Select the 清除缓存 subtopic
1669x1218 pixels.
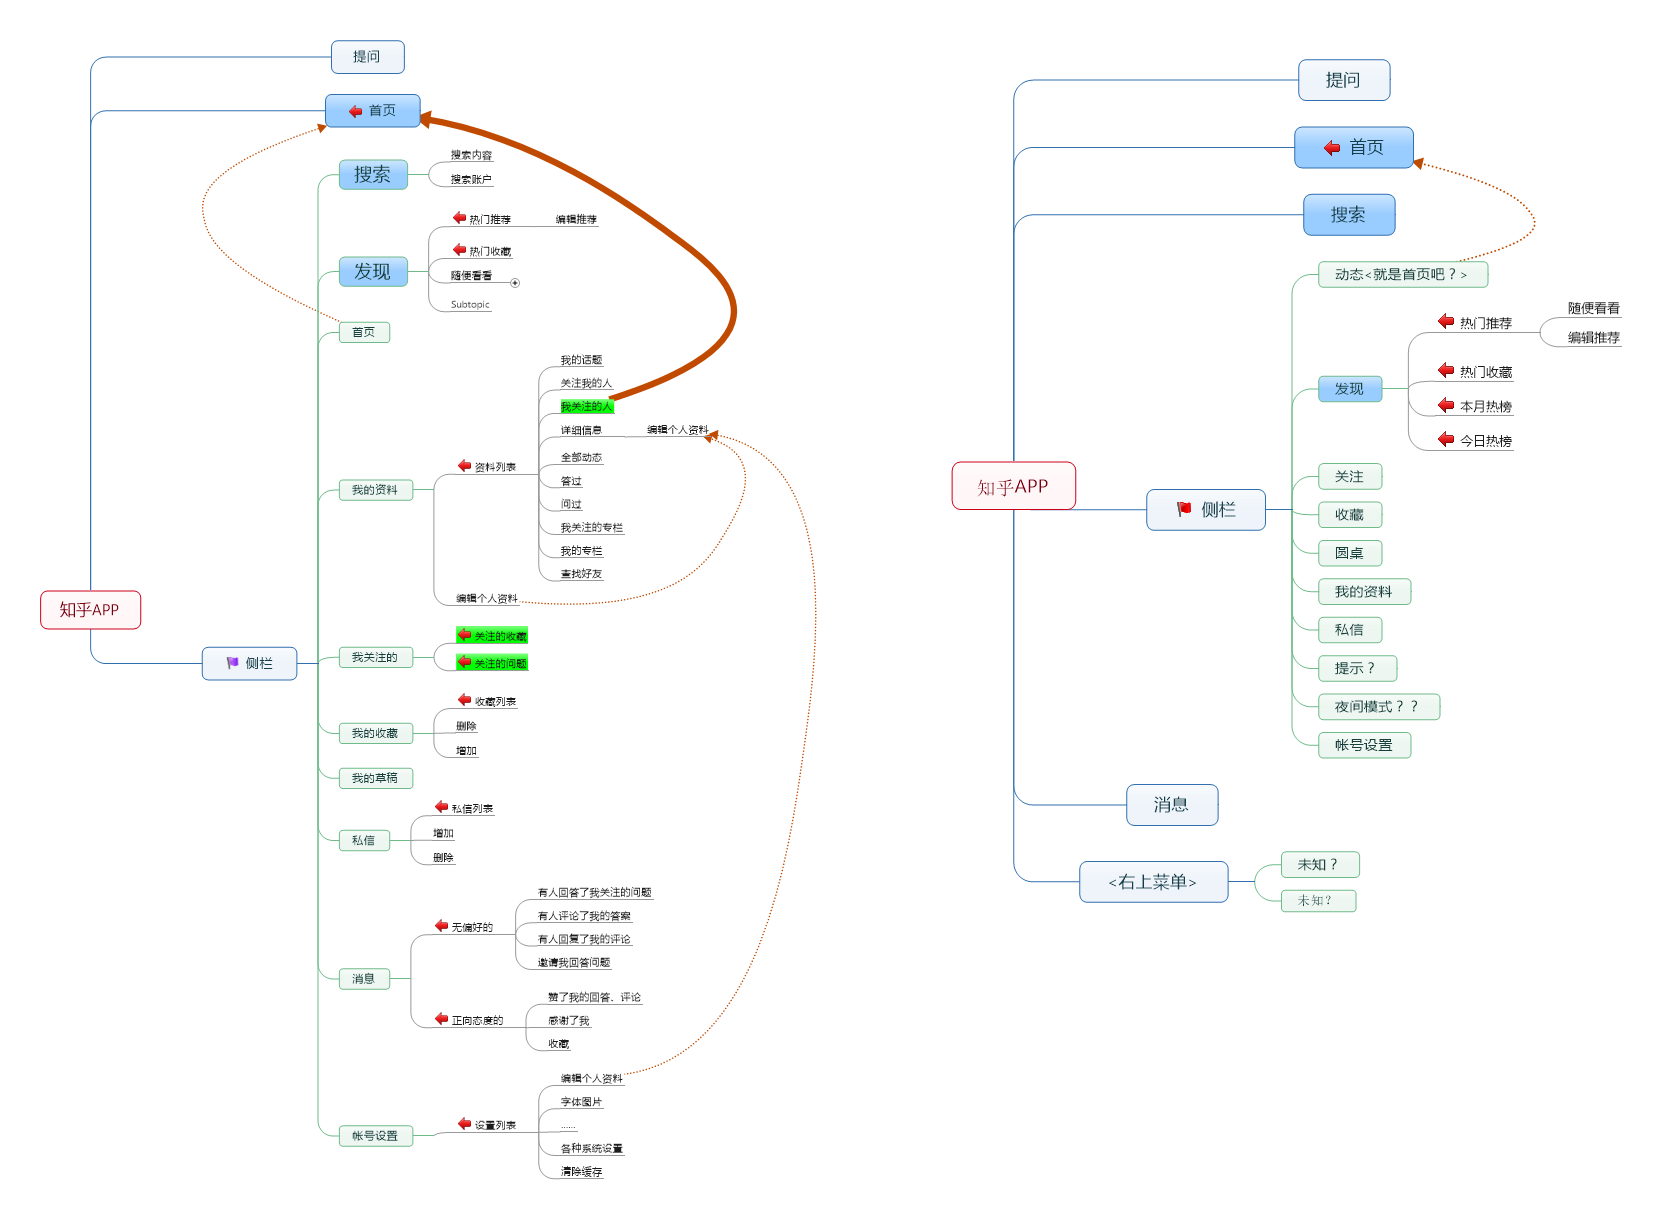[x=581, y=1172]
